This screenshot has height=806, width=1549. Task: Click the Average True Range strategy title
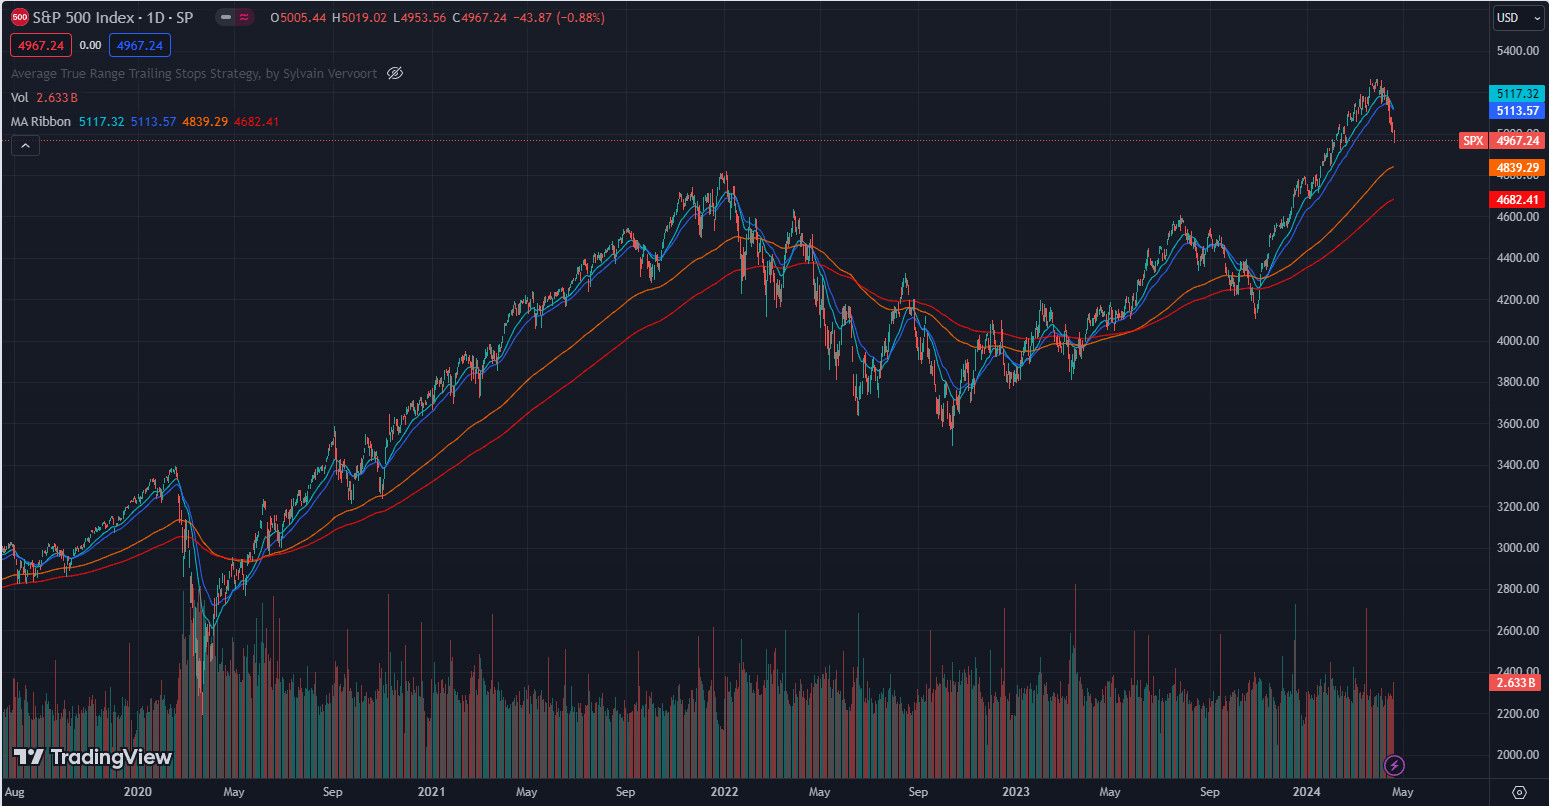pyautogui.click(x=194, y=73)
